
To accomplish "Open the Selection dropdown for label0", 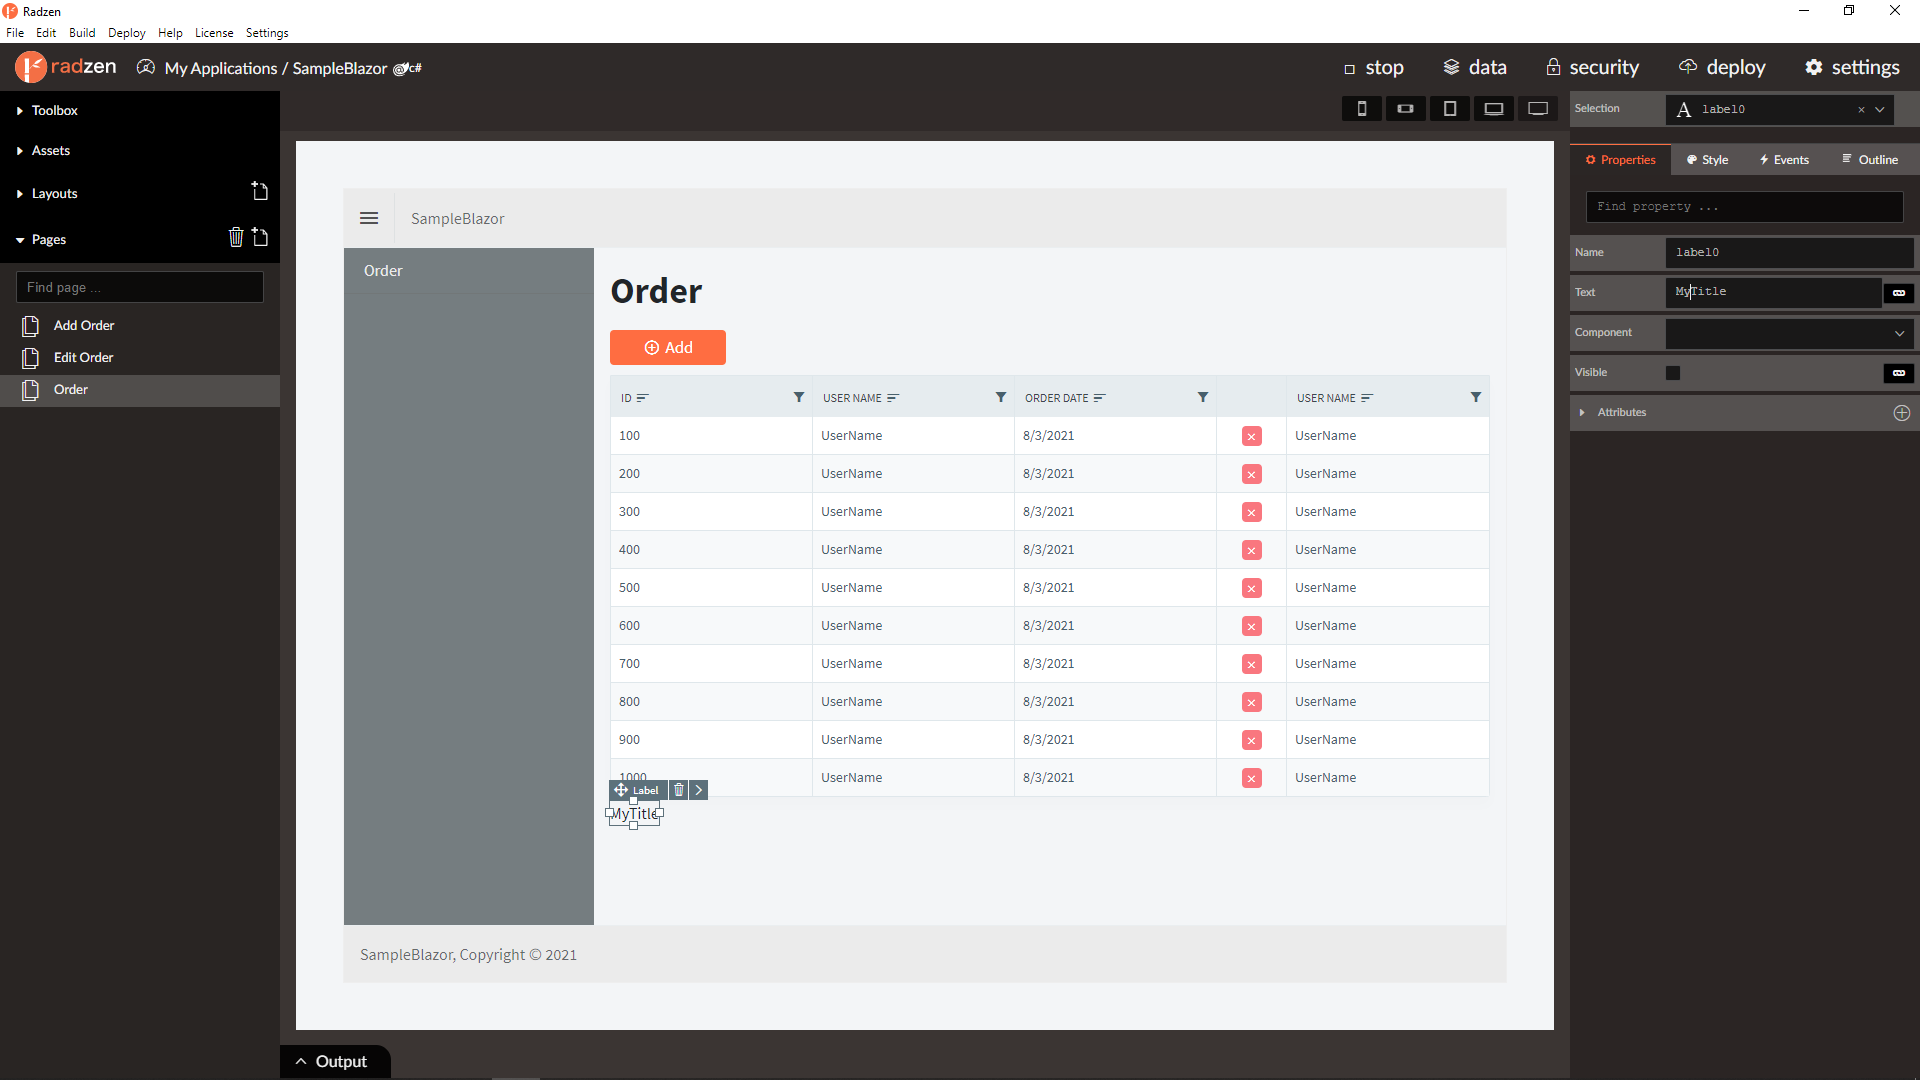I will [1879, 109].
